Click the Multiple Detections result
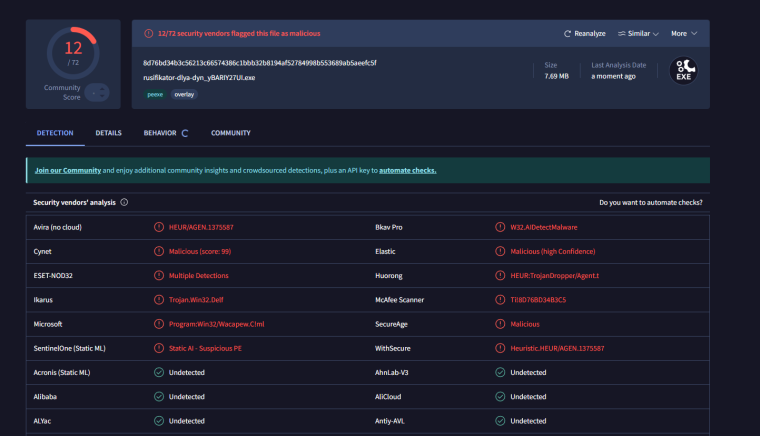This screenshot has height=436, width=760. pos(198,276)
